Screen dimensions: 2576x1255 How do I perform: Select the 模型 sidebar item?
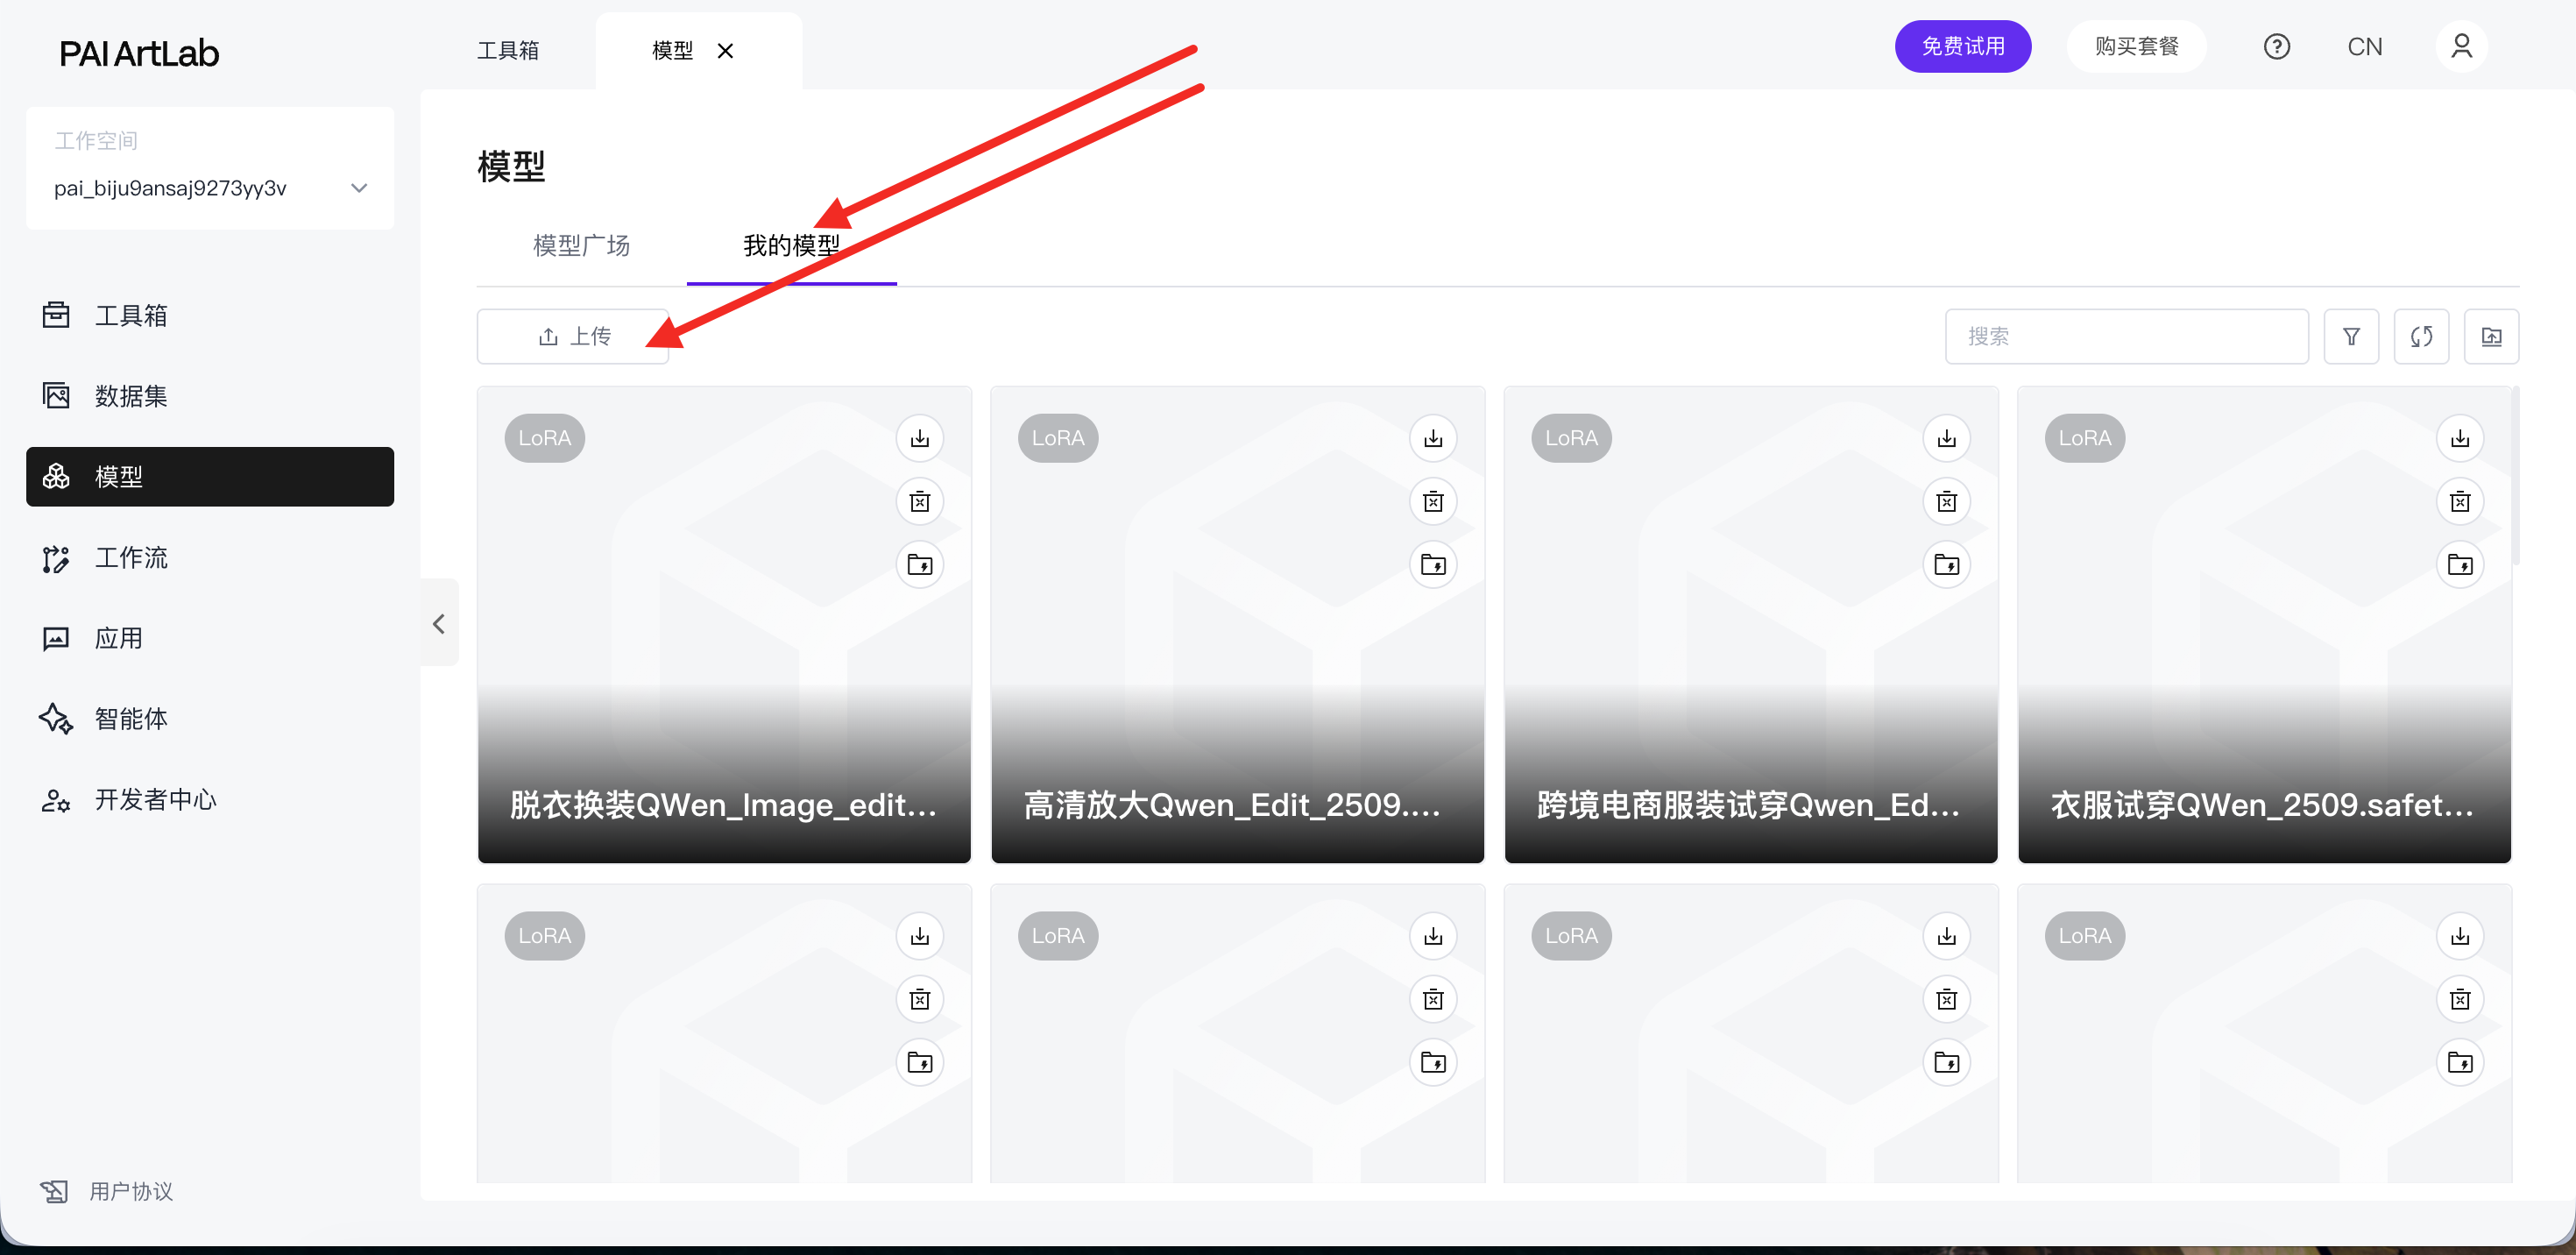point(210,476)
